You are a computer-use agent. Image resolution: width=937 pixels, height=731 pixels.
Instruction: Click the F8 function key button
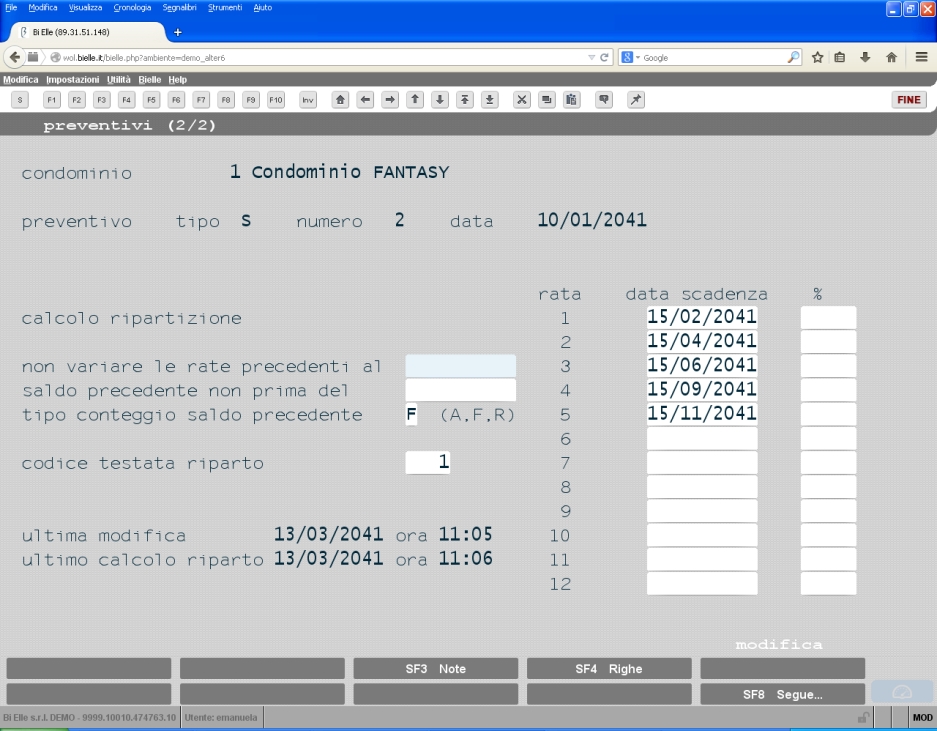coord(226,100)
